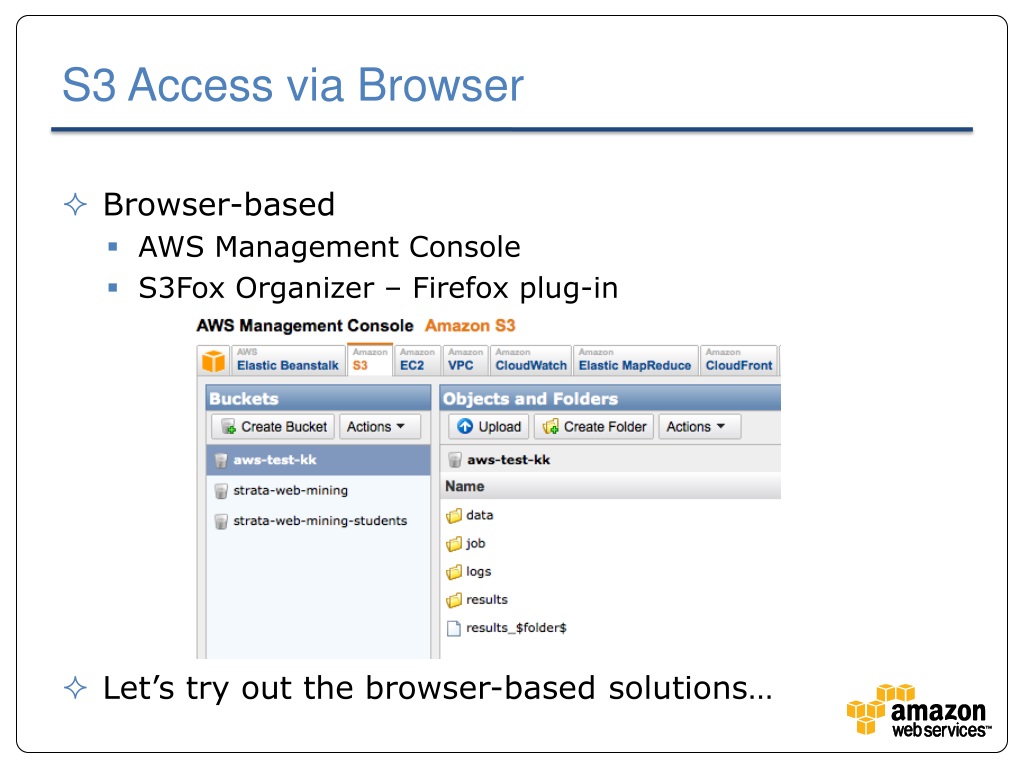The height and width of the screenshot is (768, 1024).
Task: Switch to the Amazon S3 tab
Action: 370,360
